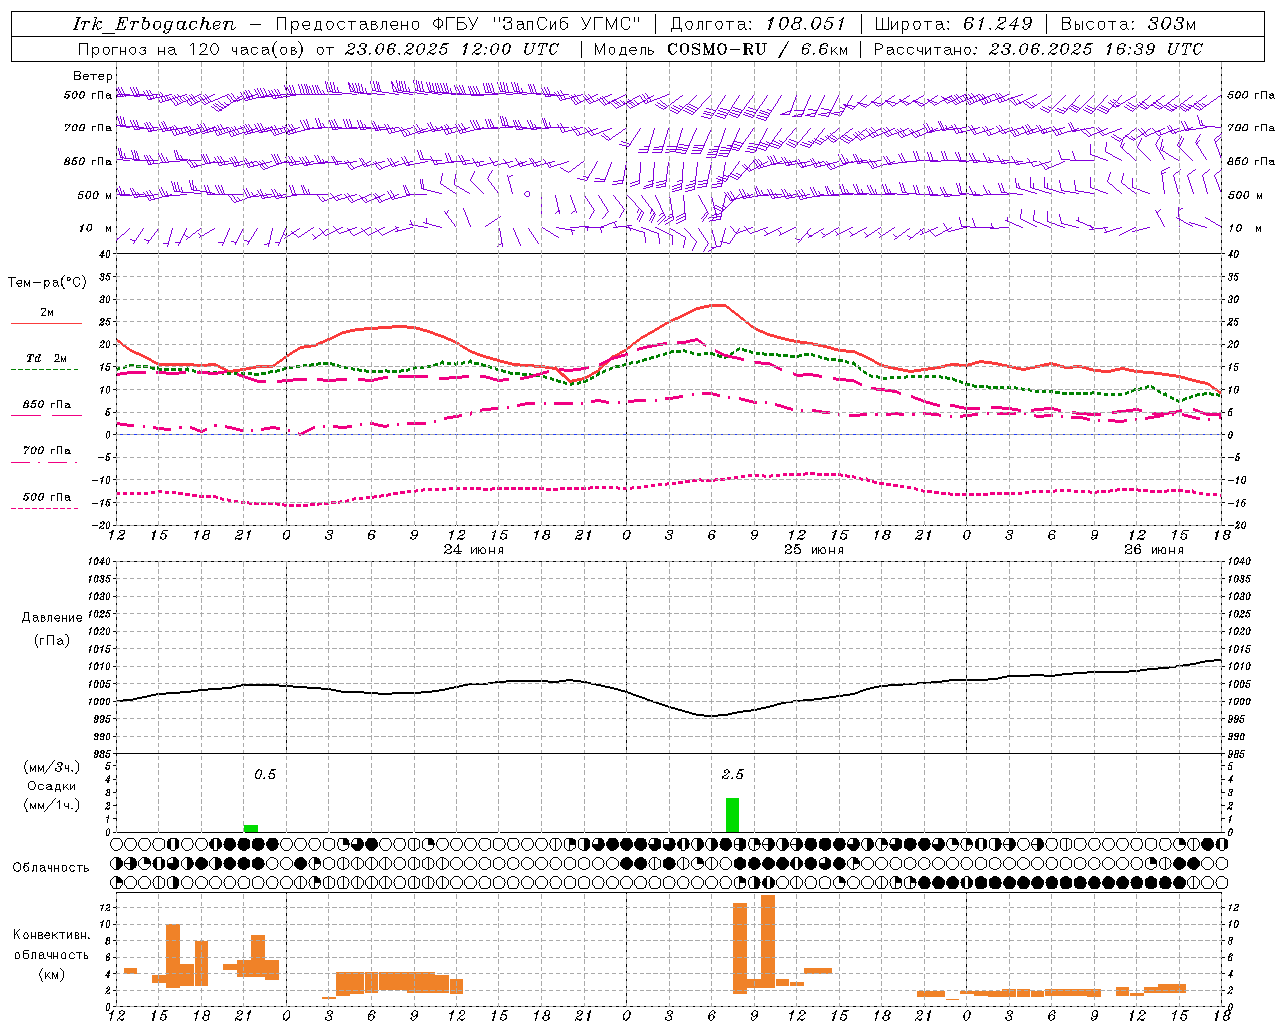Click the '(мм/1ч.)' precipitation unit label

pyautogui.click(x=52, y=805)
